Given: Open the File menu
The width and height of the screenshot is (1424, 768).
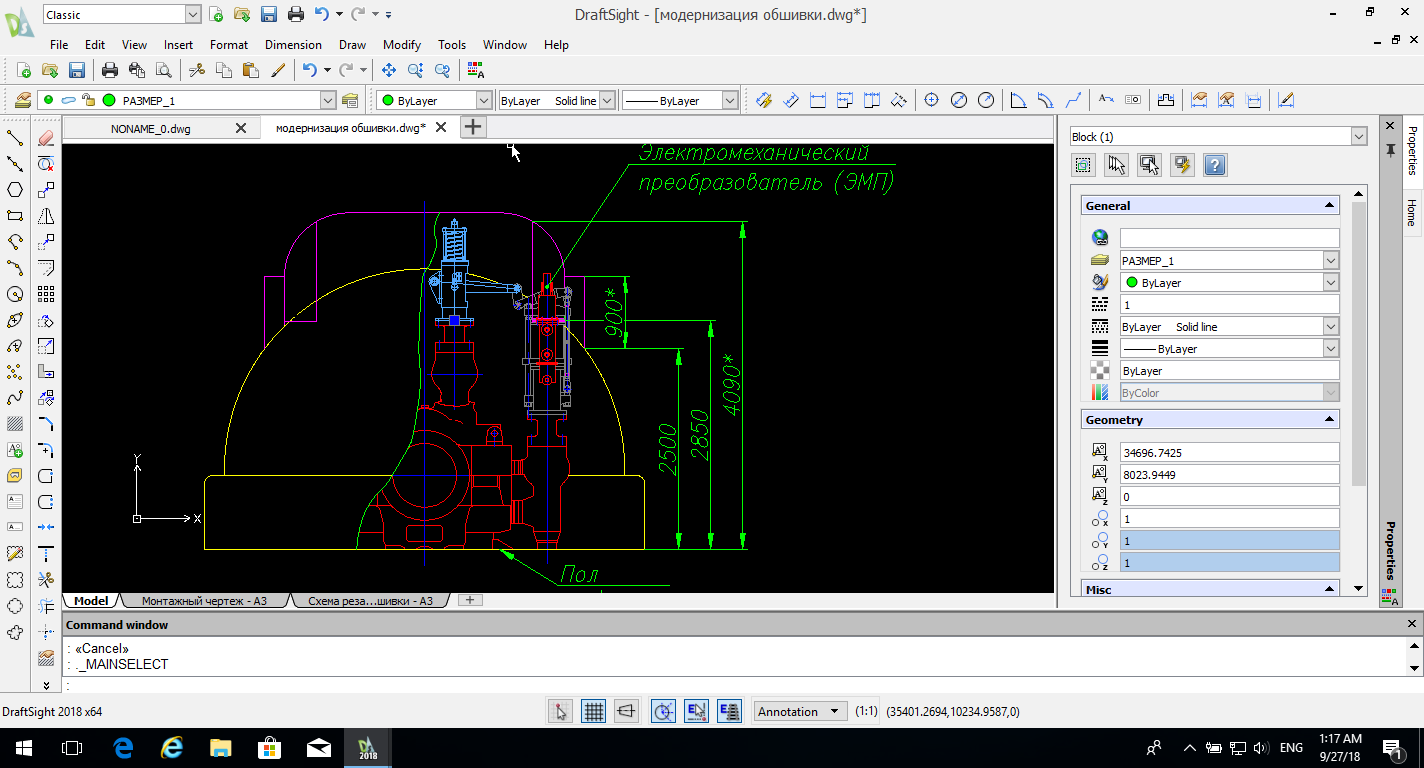Looking at the screenshot, I should 59,44.
